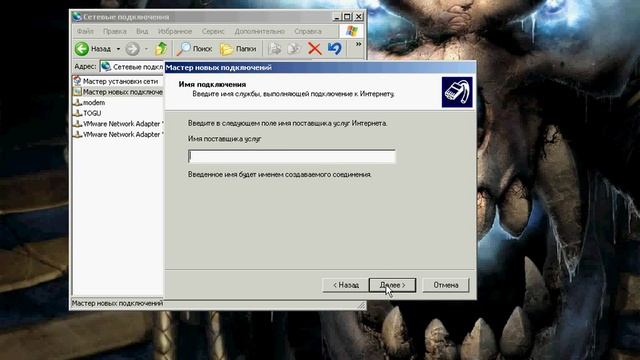
Task: Select the TOGU connection
Action: 92,113
